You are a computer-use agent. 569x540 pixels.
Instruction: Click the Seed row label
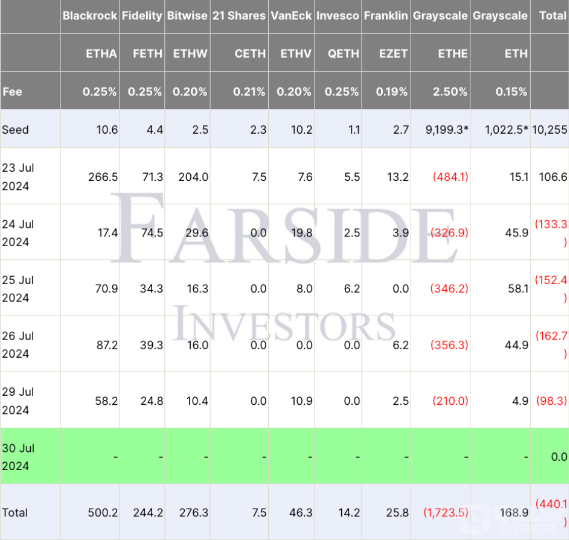coord(15,130)
